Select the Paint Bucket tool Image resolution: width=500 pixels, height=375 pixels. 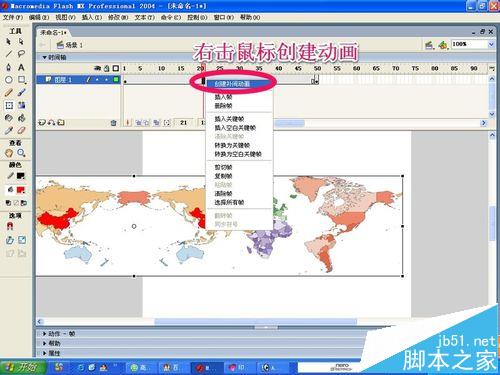[21, 118]
